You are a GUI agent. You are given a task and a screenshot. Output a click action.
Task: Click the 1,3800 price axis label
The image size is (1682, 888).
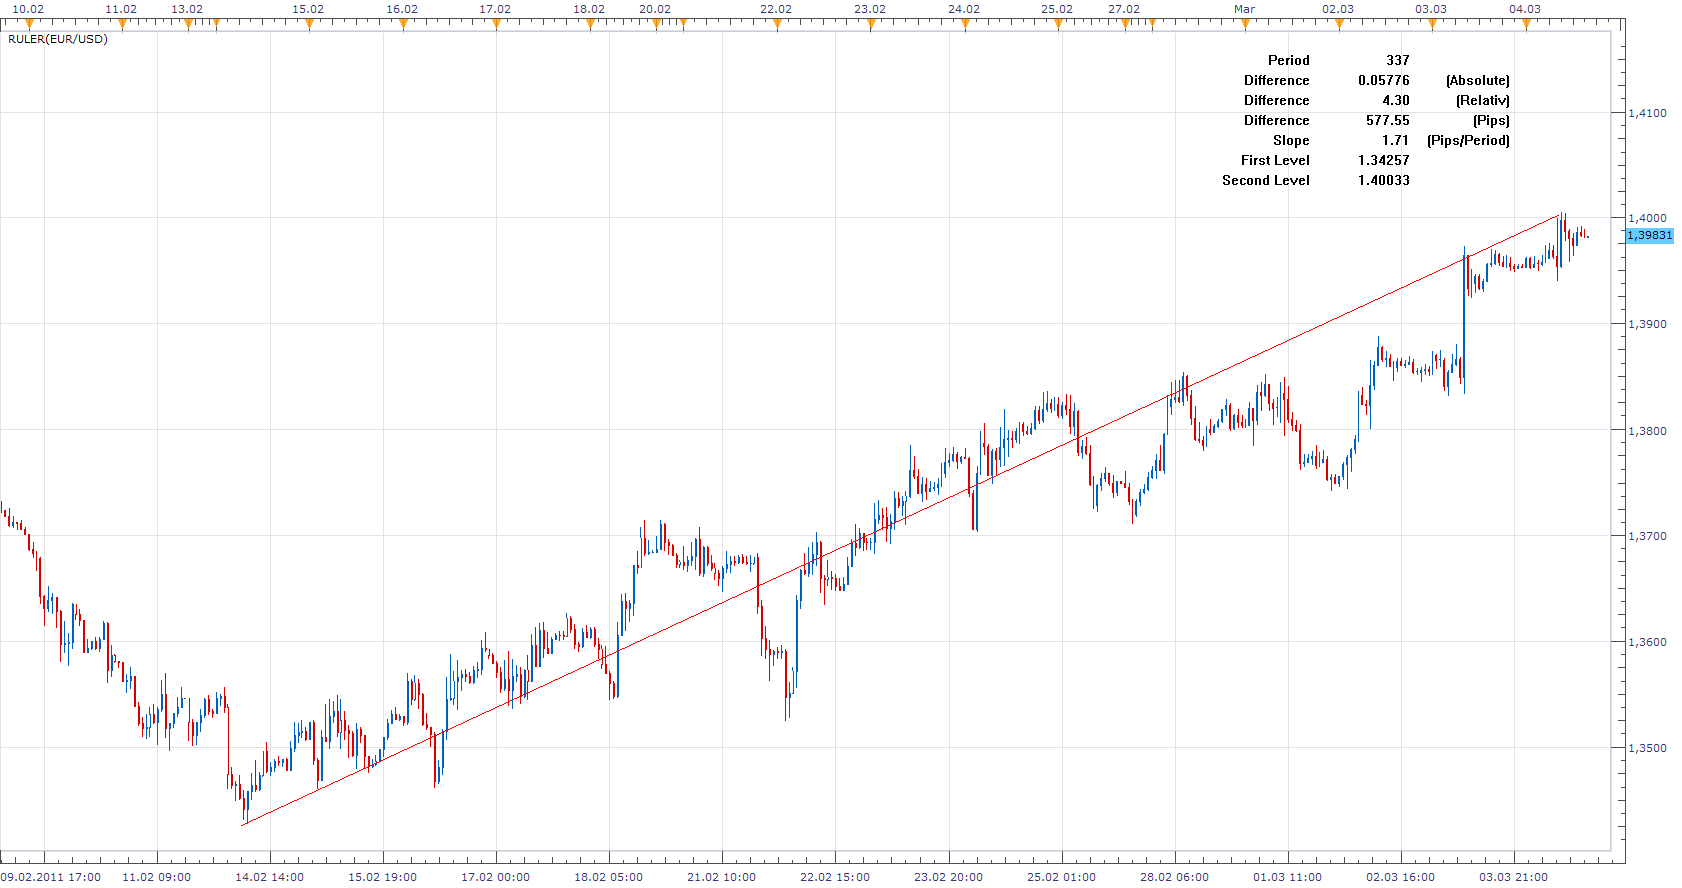[1648, 431]
